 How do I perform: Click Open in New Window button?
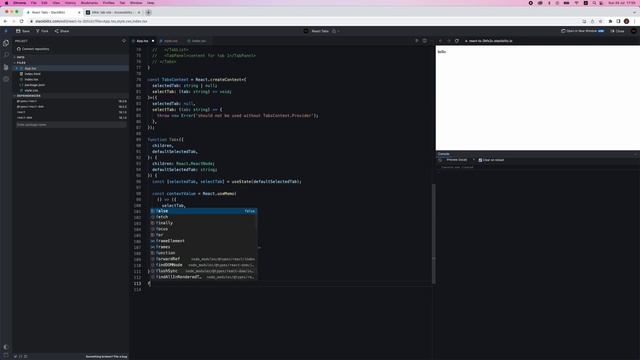[582, 31]
